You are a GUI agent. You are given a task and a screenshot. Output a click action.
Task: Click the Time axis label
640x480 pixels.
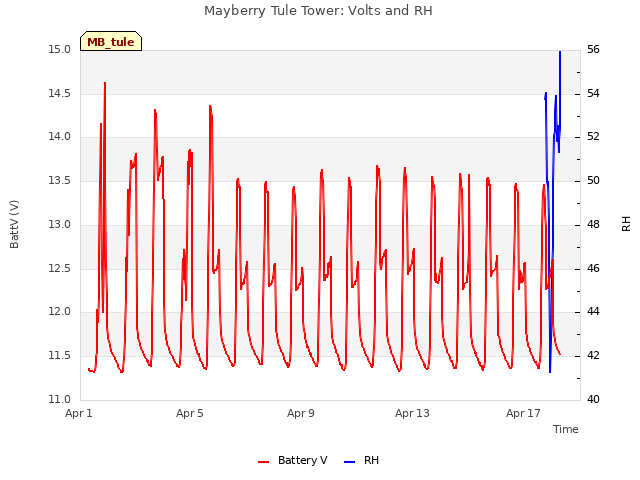pyautogui.click(x=565, y=429)
